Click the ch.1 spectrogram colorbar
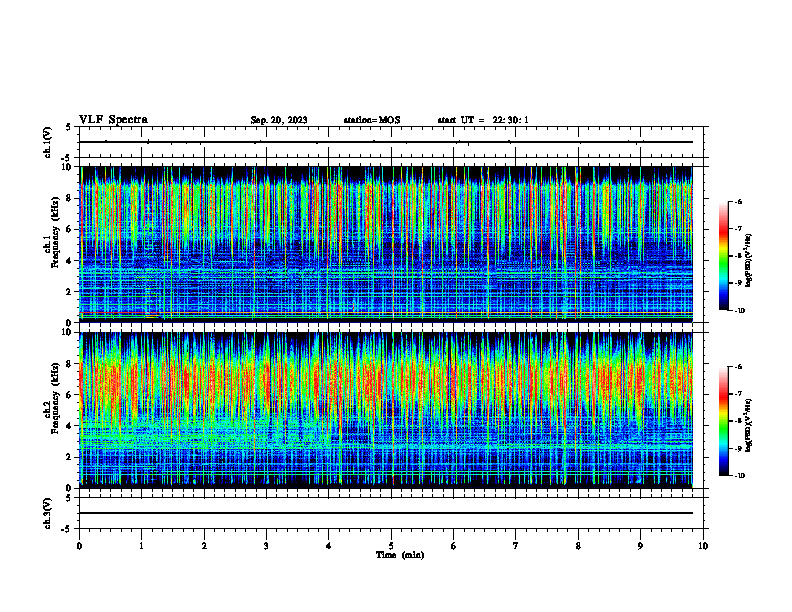 pyautogui.click(x=724, y=256)
